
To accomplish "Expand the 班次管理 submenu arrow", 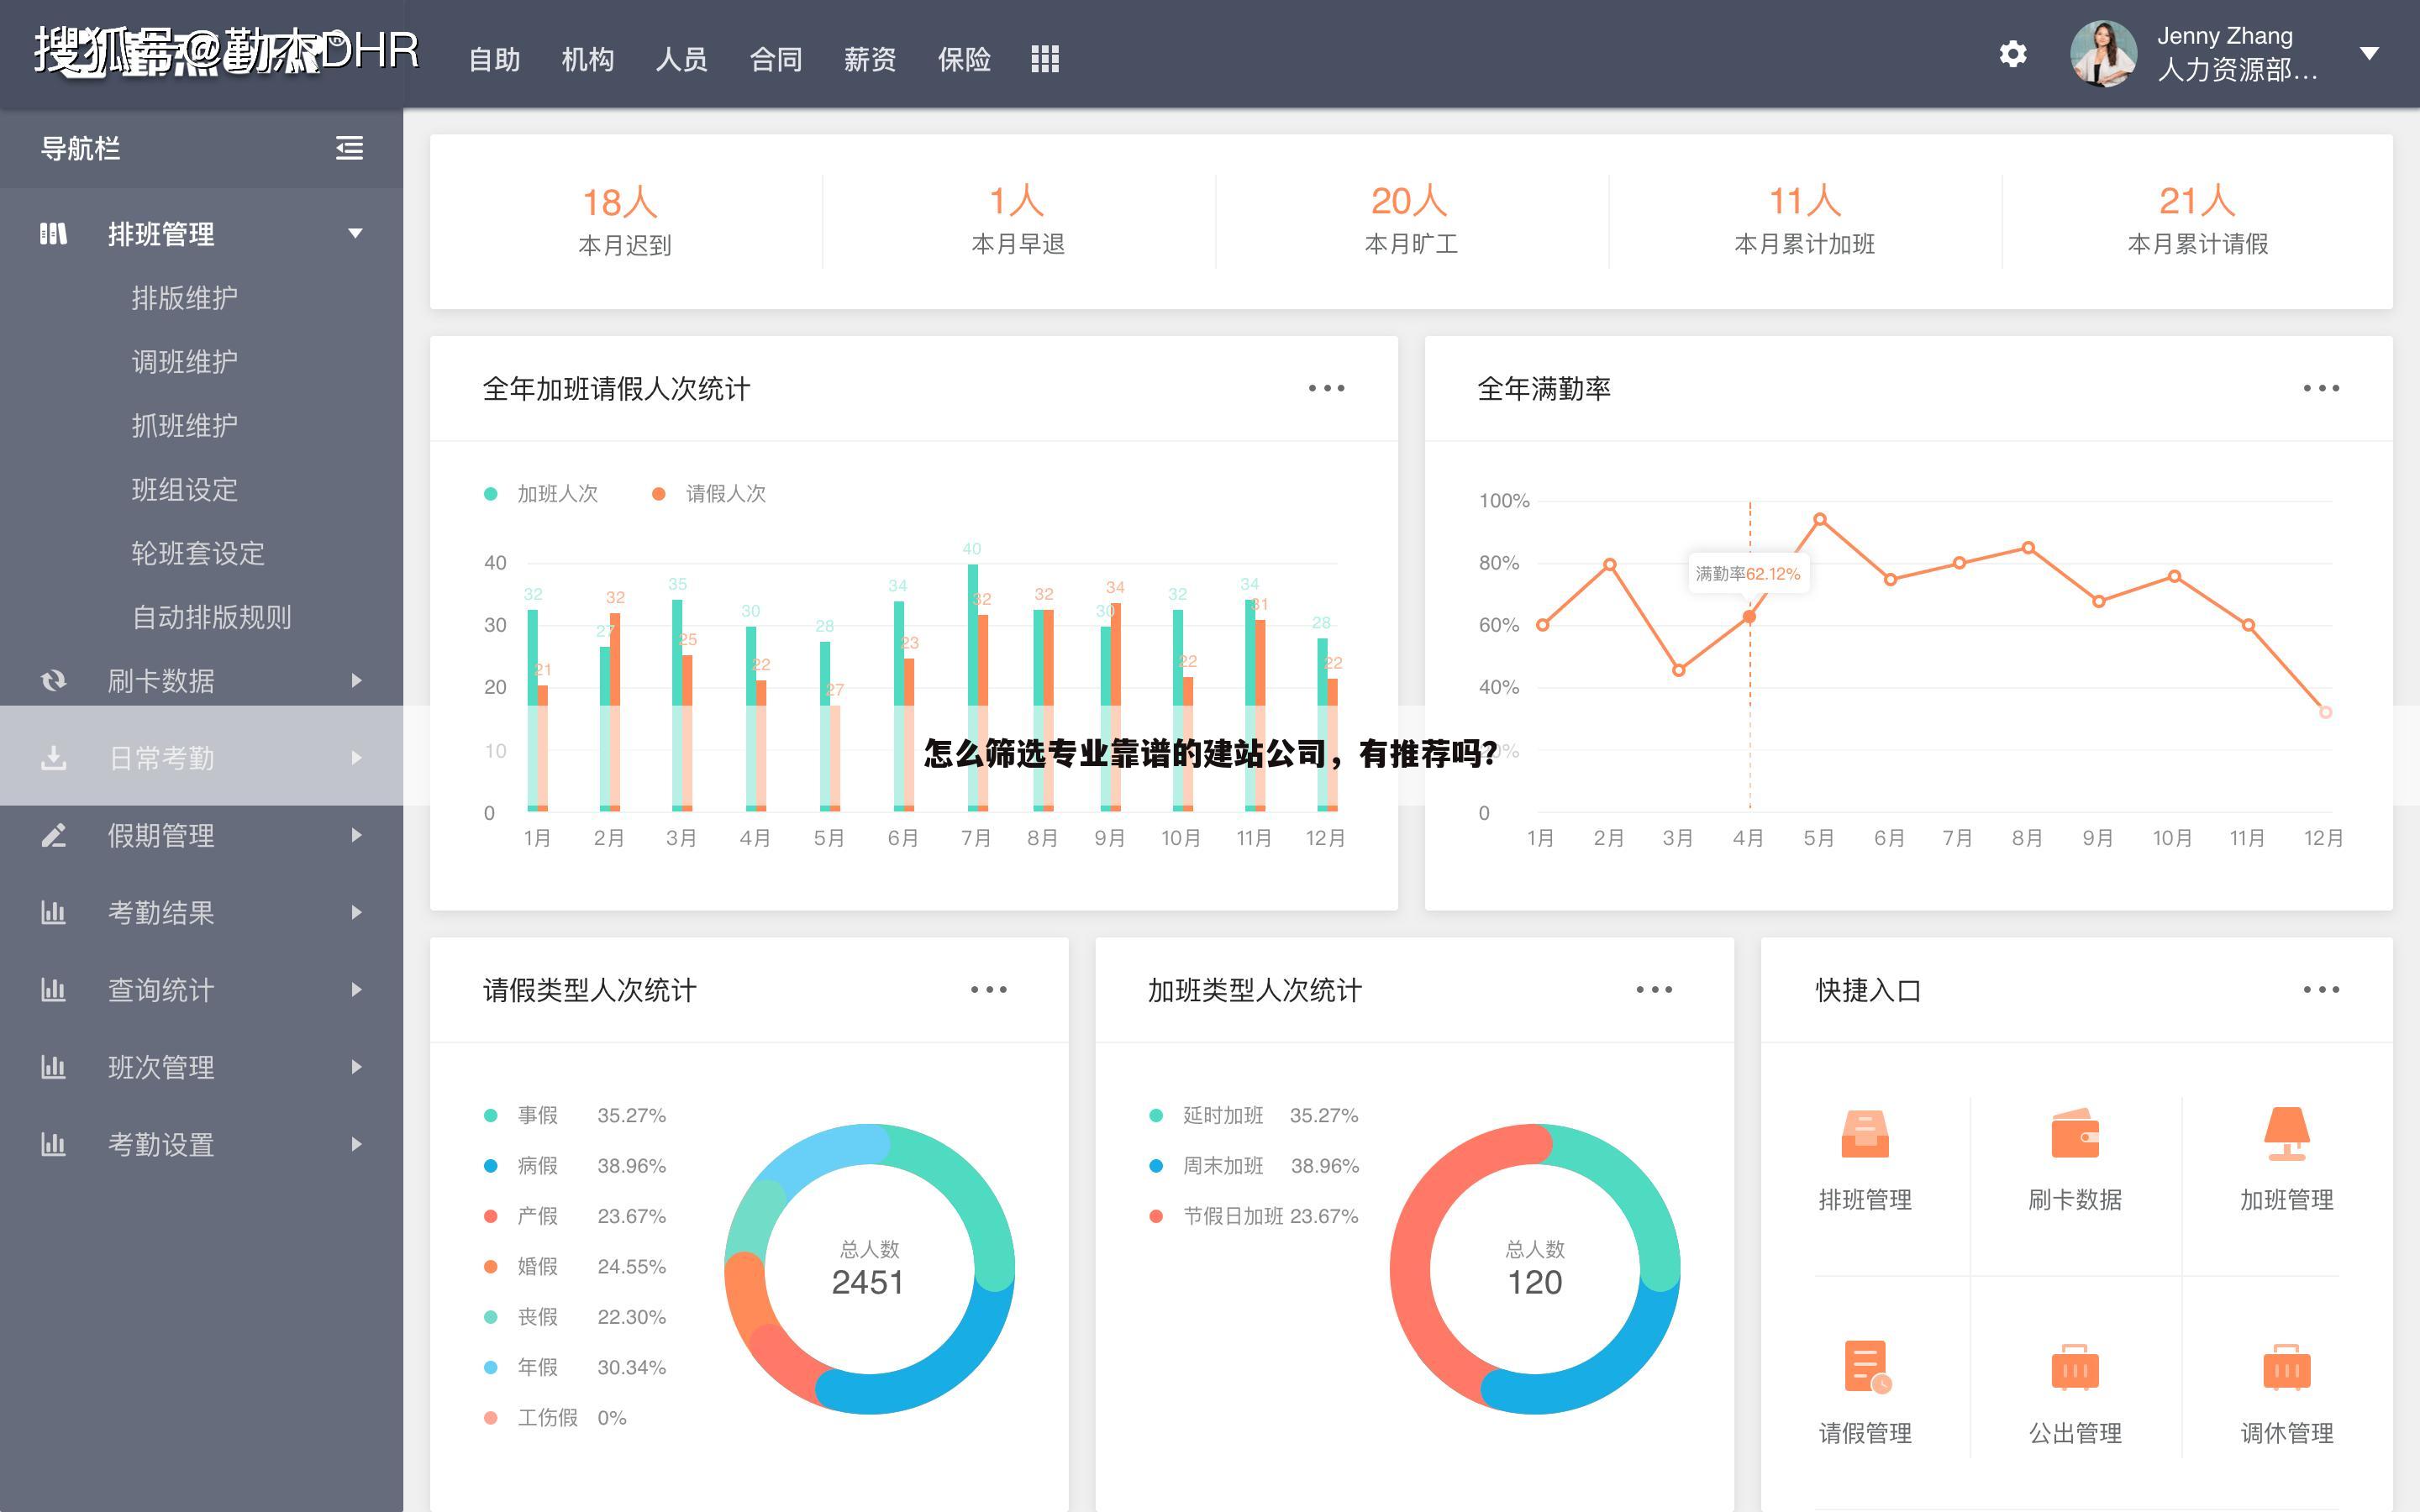I will coord(357,1067).
